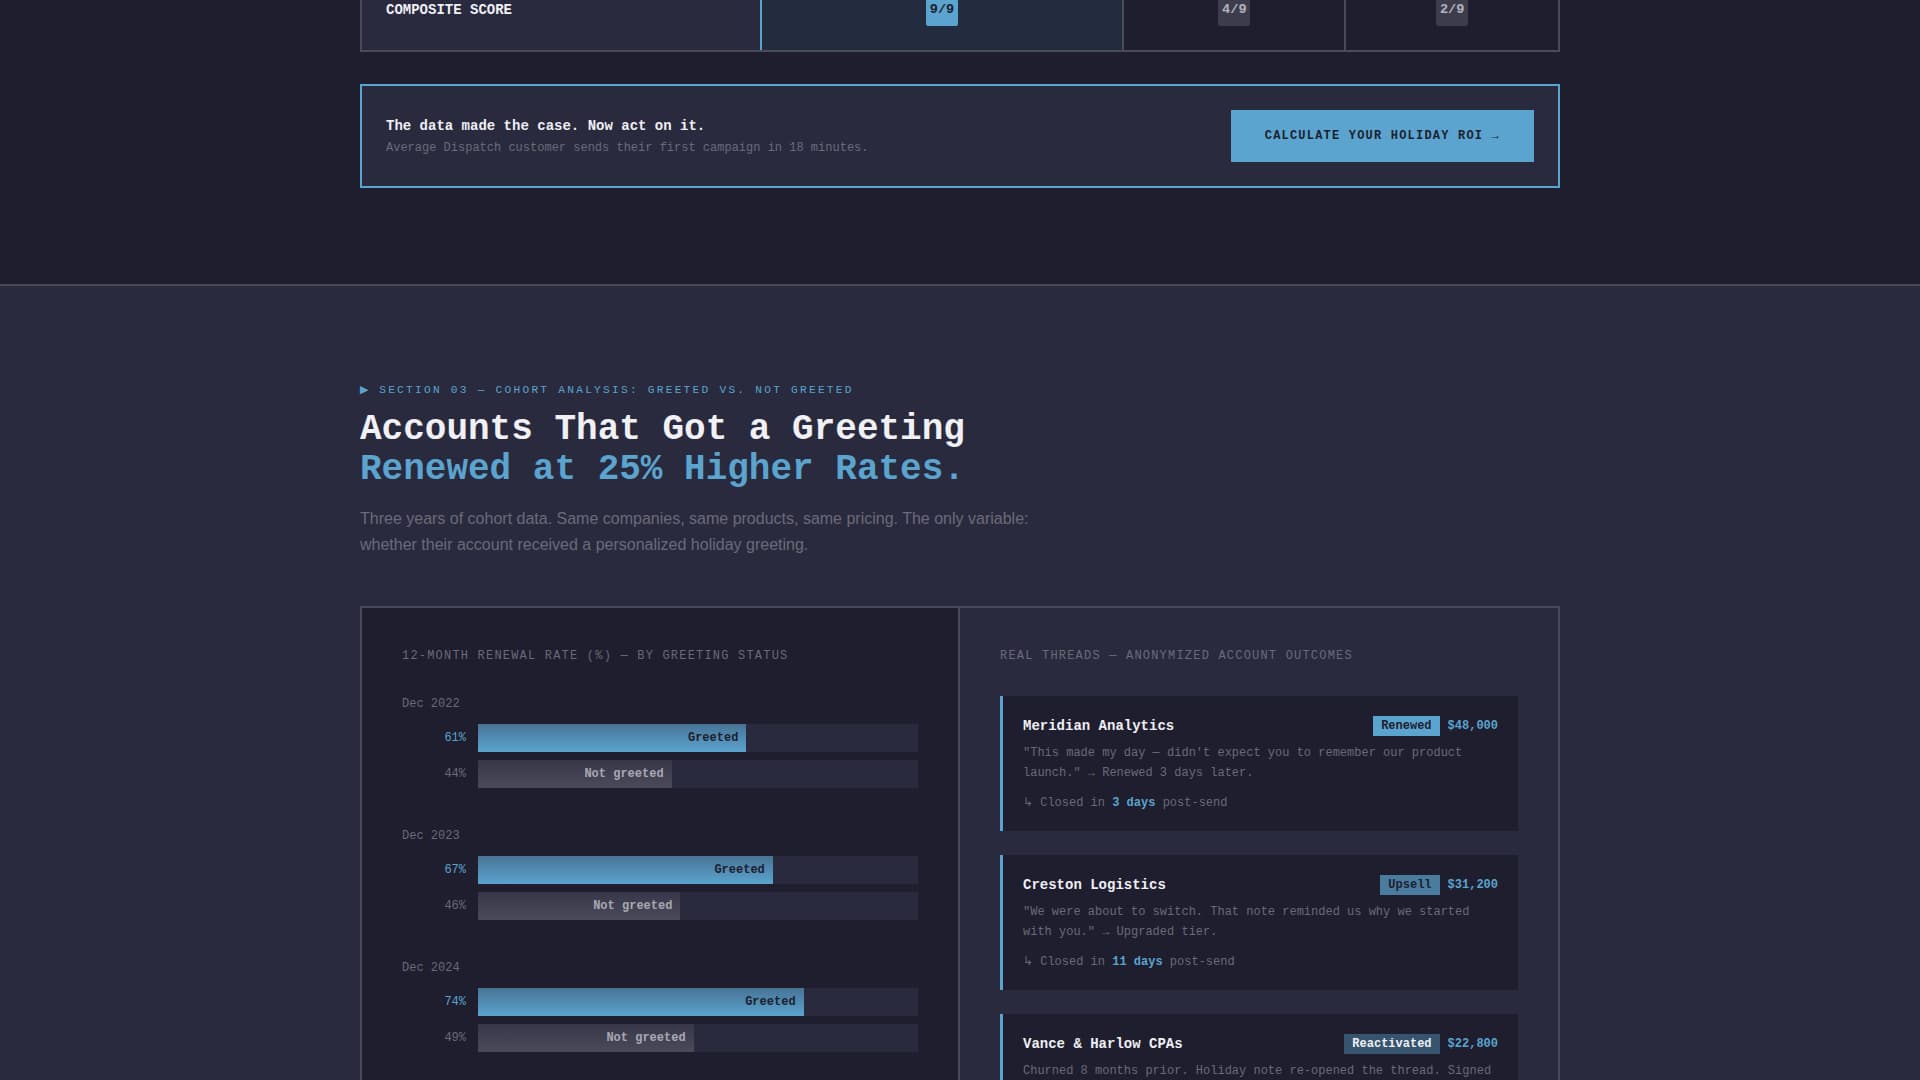
Task: Click the Meridian Analytics quote text
Action: 1242,763
